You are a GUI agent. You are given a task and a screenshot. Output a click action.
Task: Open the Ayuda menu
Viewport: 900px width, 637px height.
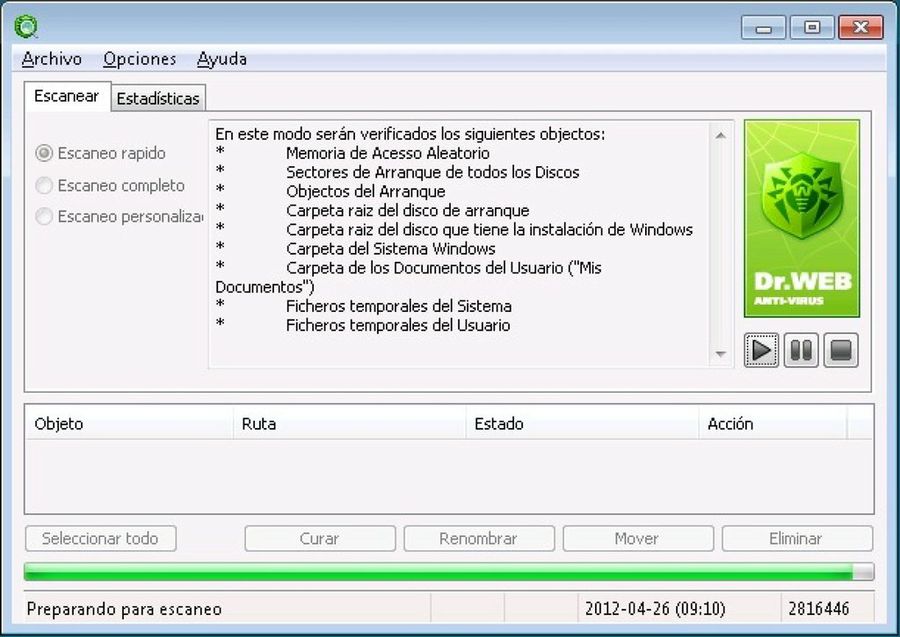click(x=222, y=59)
